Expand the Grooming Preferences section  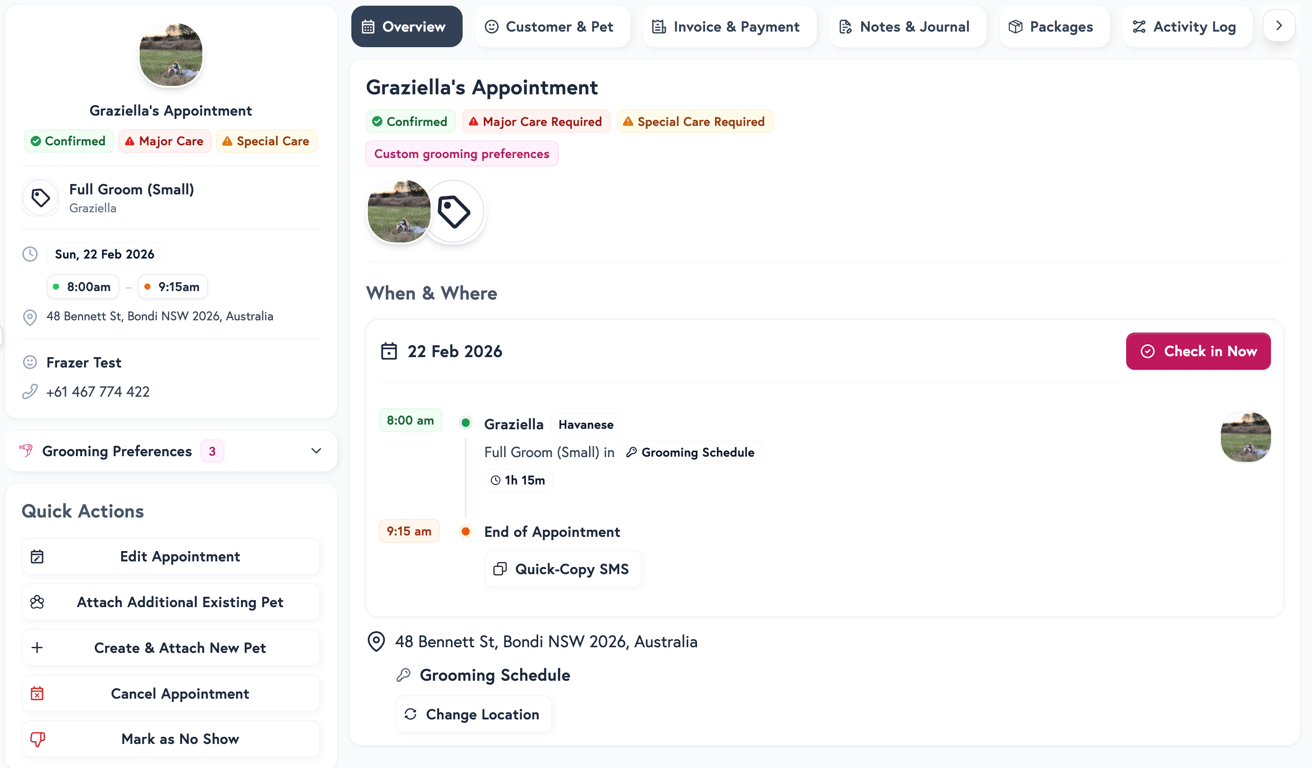316,451
